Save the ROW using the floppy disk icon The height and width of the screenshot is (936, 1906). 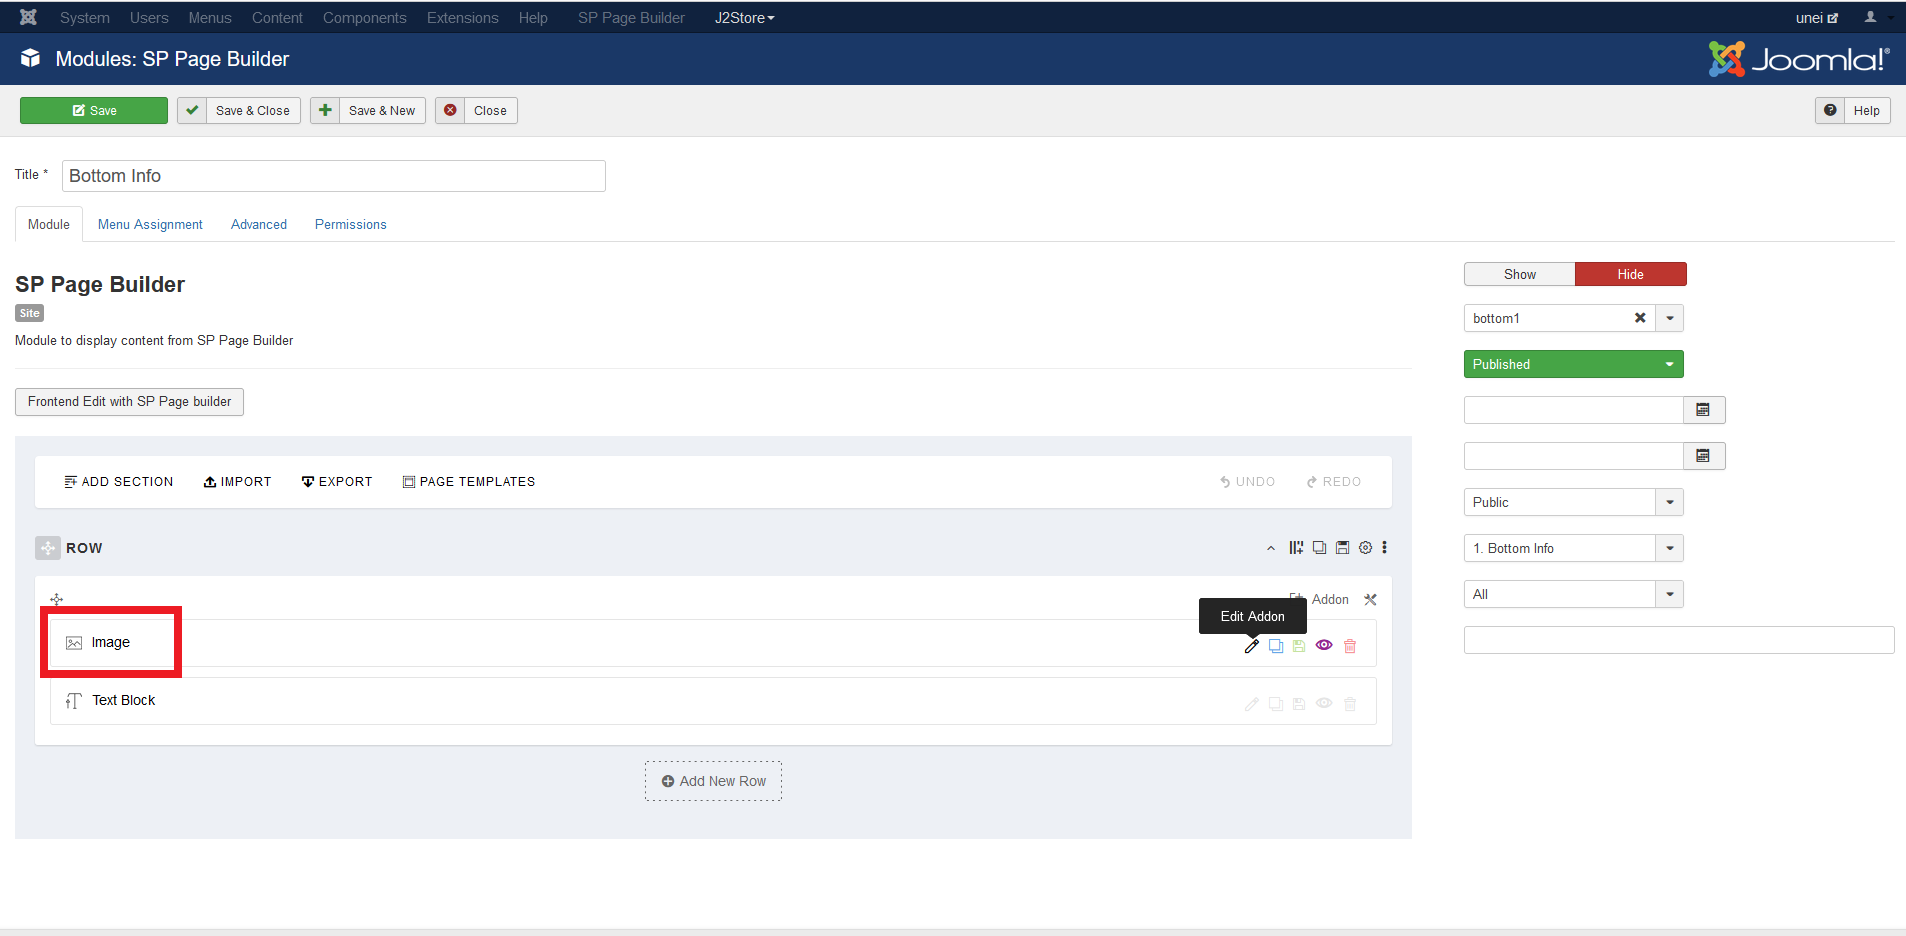[1342, 548]
